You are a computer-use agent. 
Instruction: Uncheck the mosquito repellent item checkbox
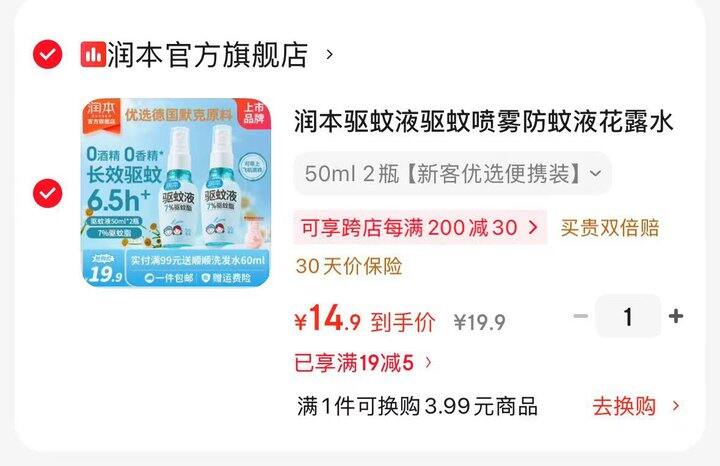(47, 193)
